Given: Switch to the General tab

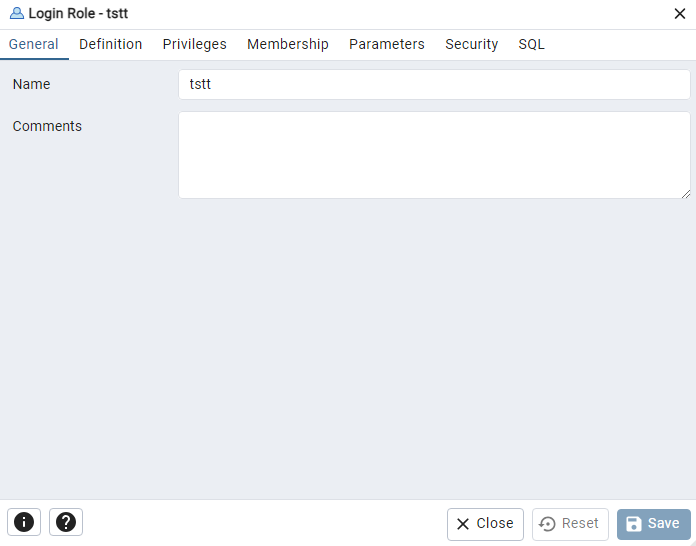Looking at the screenshot, I should pos(34,44).
